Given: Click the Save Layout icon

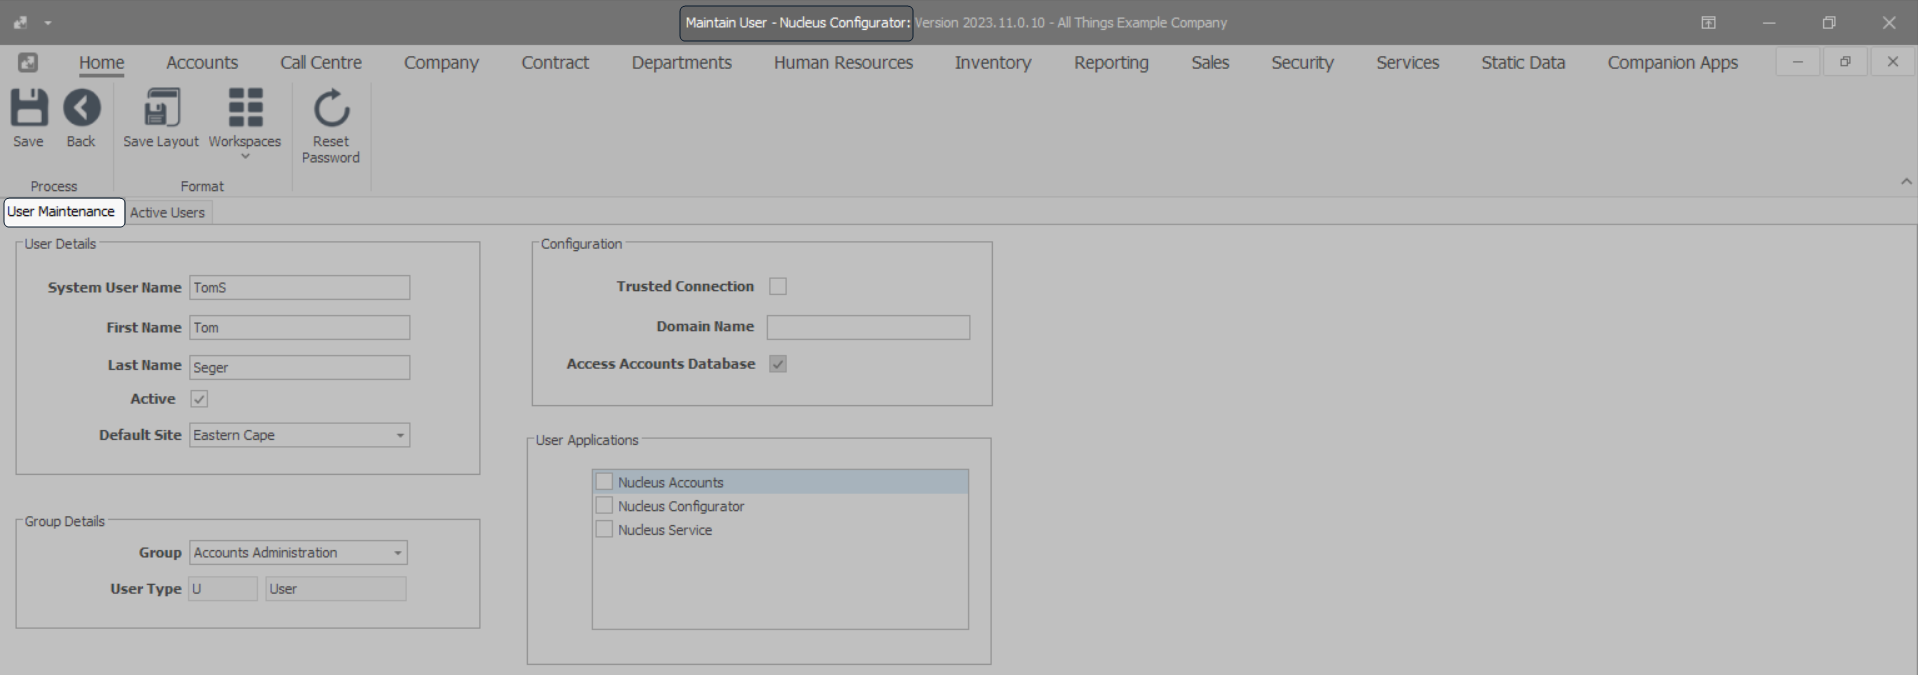Looking at the screenshot, I should click(x=161, y=109).
